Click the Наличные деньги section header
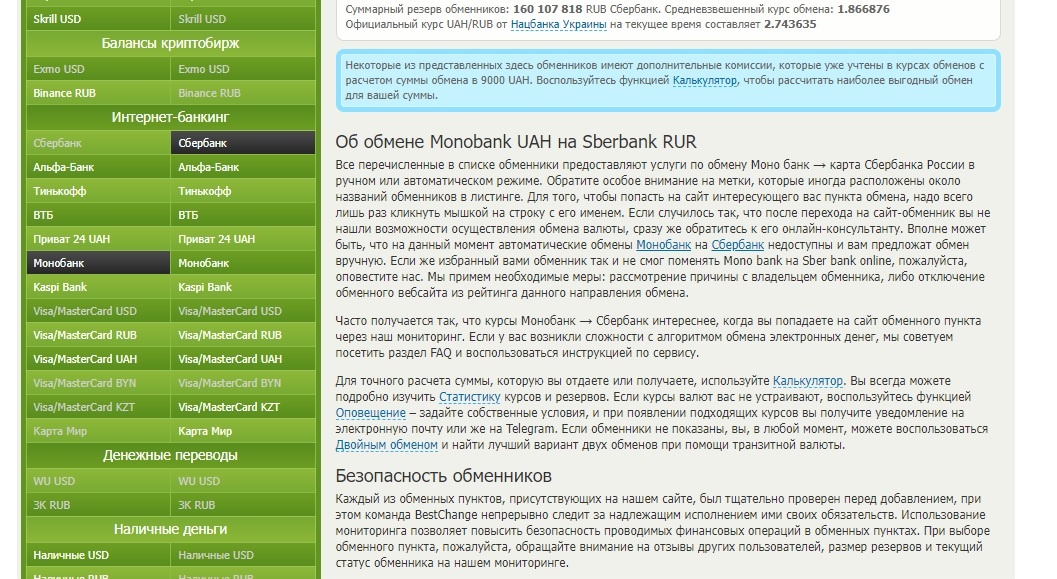The image size is (1057, 579). [x=171, y=530]
